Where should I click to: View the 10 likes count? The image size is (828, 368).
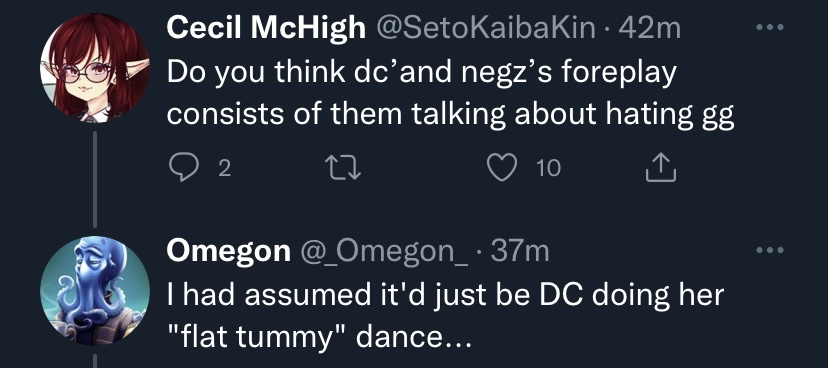549,169
